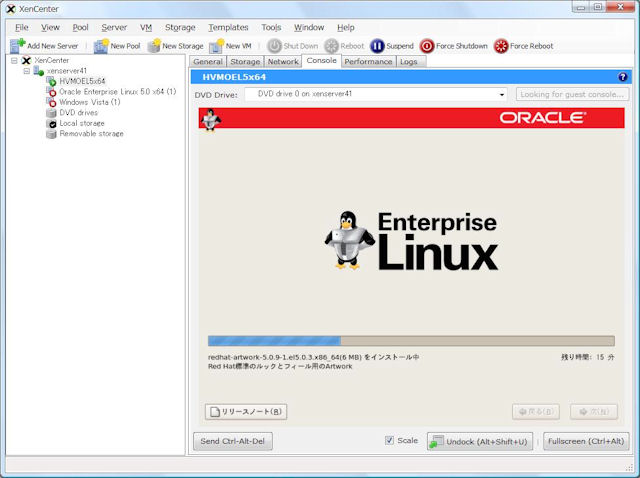Toggle the Scale checkbox
The width and height of the screenshot is (640, 478).
(x=389, y=440)
